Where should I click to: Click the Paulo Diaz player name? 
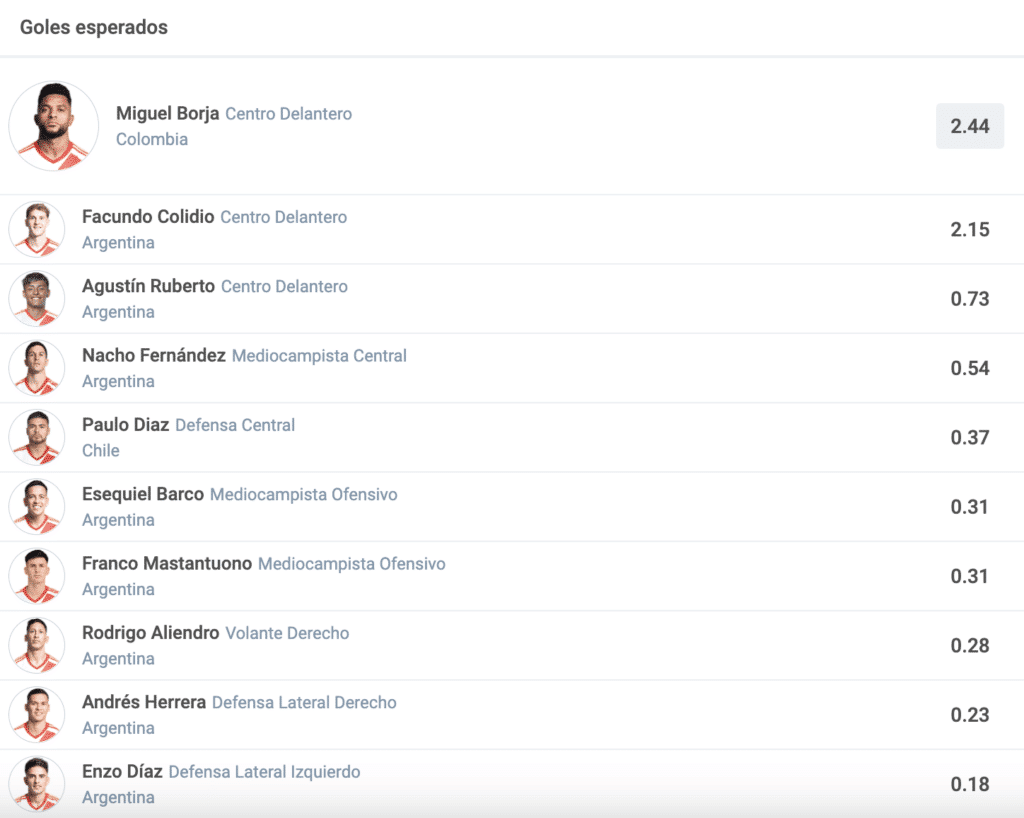126,425
